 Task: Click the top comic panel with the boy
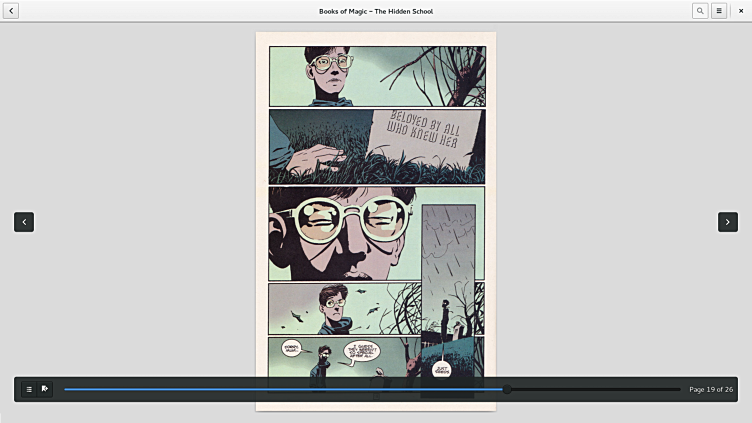[376, 76]
